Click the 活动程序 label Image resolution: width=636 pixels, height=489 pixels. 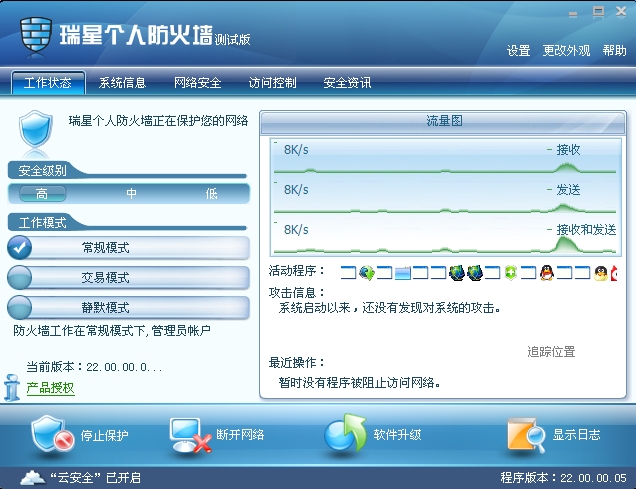[x=297, y=270]
